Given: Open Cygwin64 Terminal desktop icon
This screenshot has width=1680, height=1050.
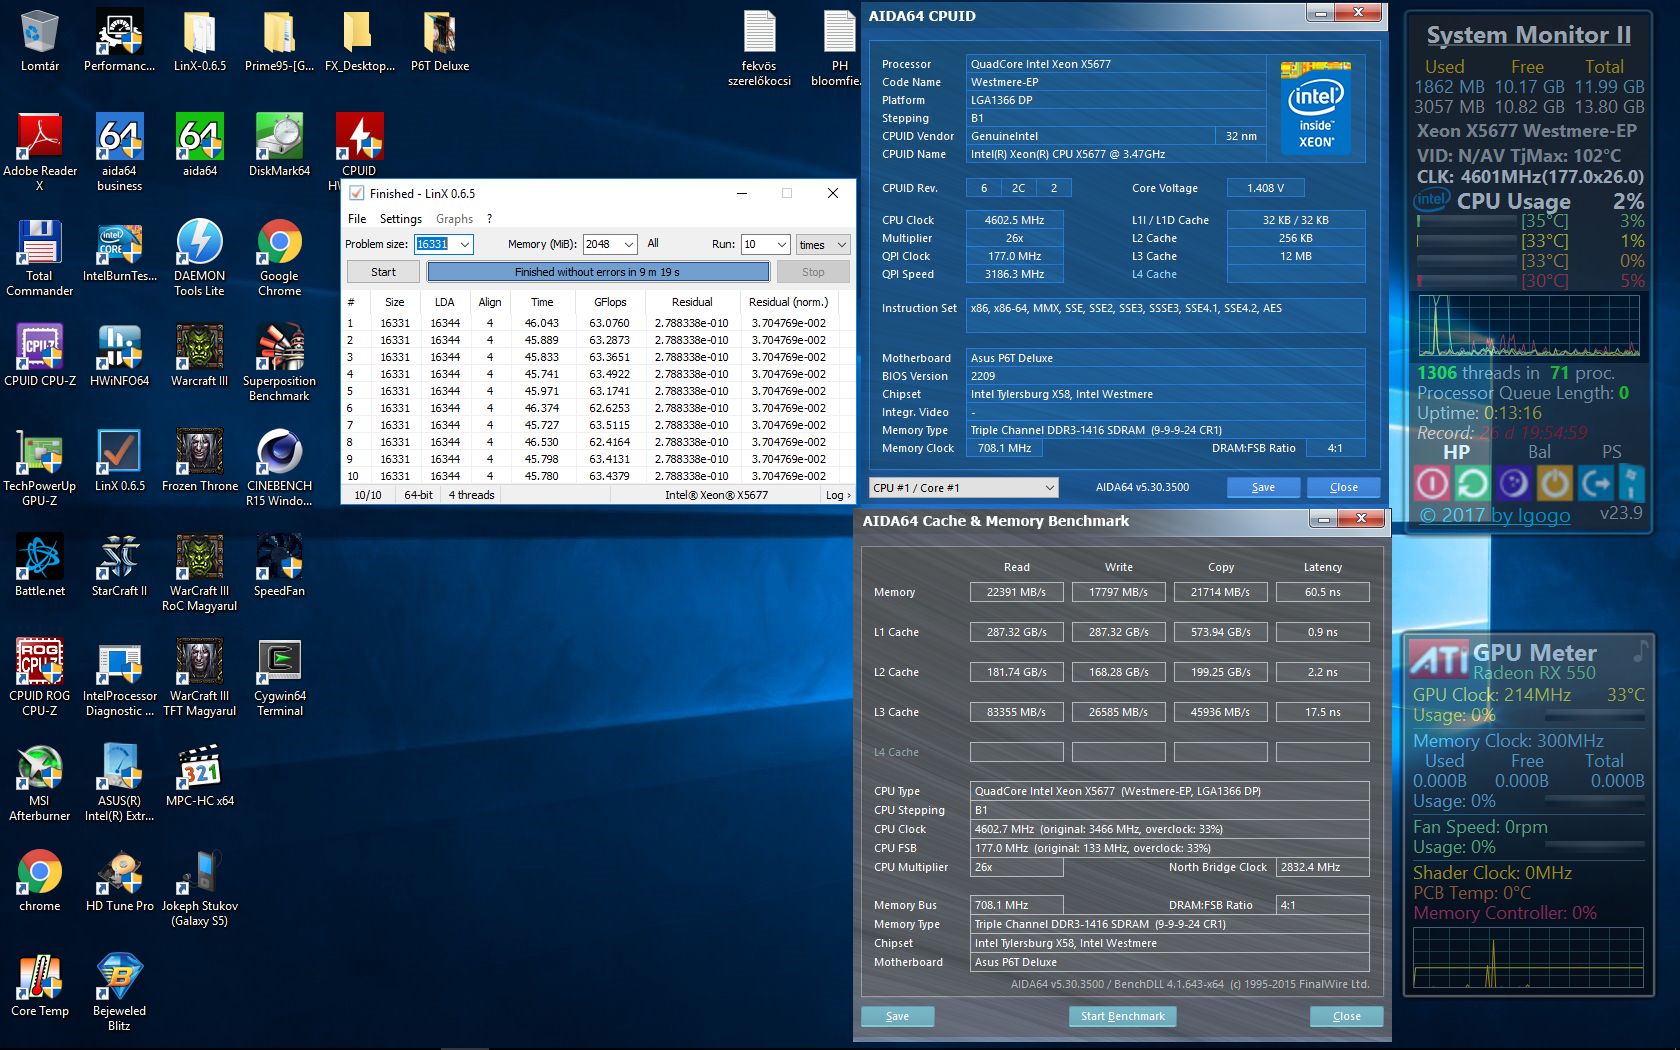Looking at the screenshot, I should point(280,678).
